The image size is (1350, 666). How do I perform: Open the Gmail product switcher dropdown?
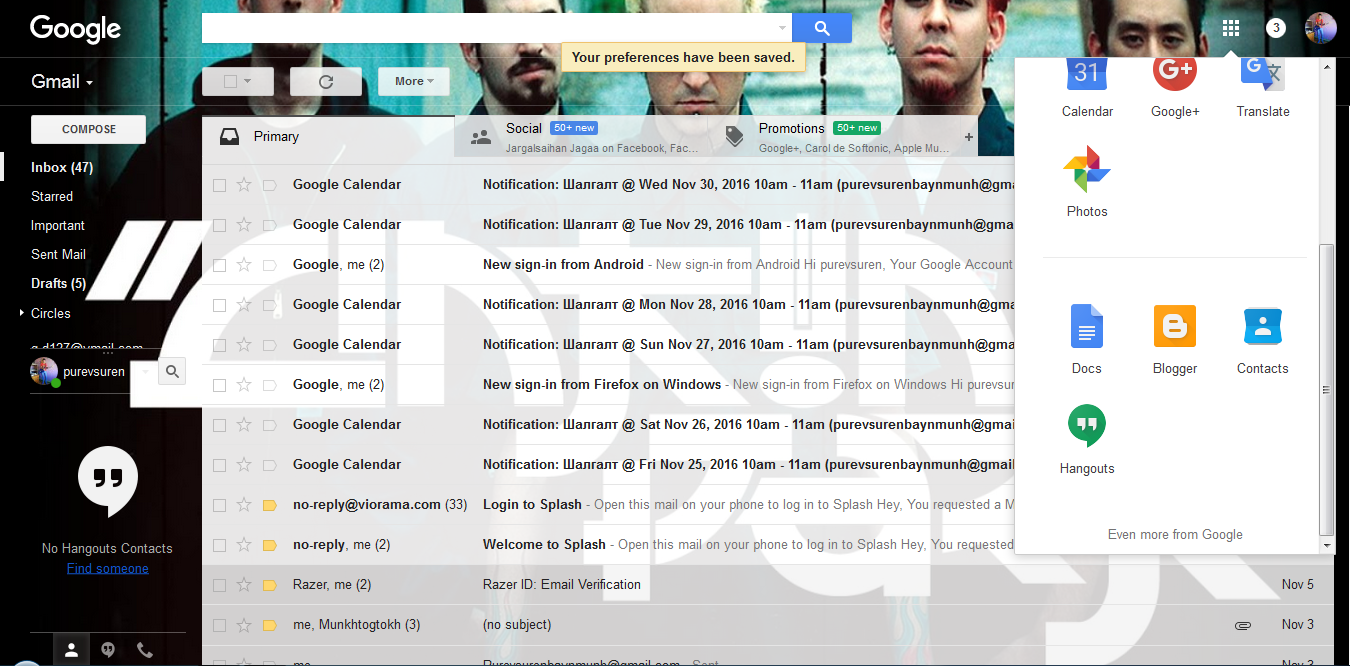point(62,82)
